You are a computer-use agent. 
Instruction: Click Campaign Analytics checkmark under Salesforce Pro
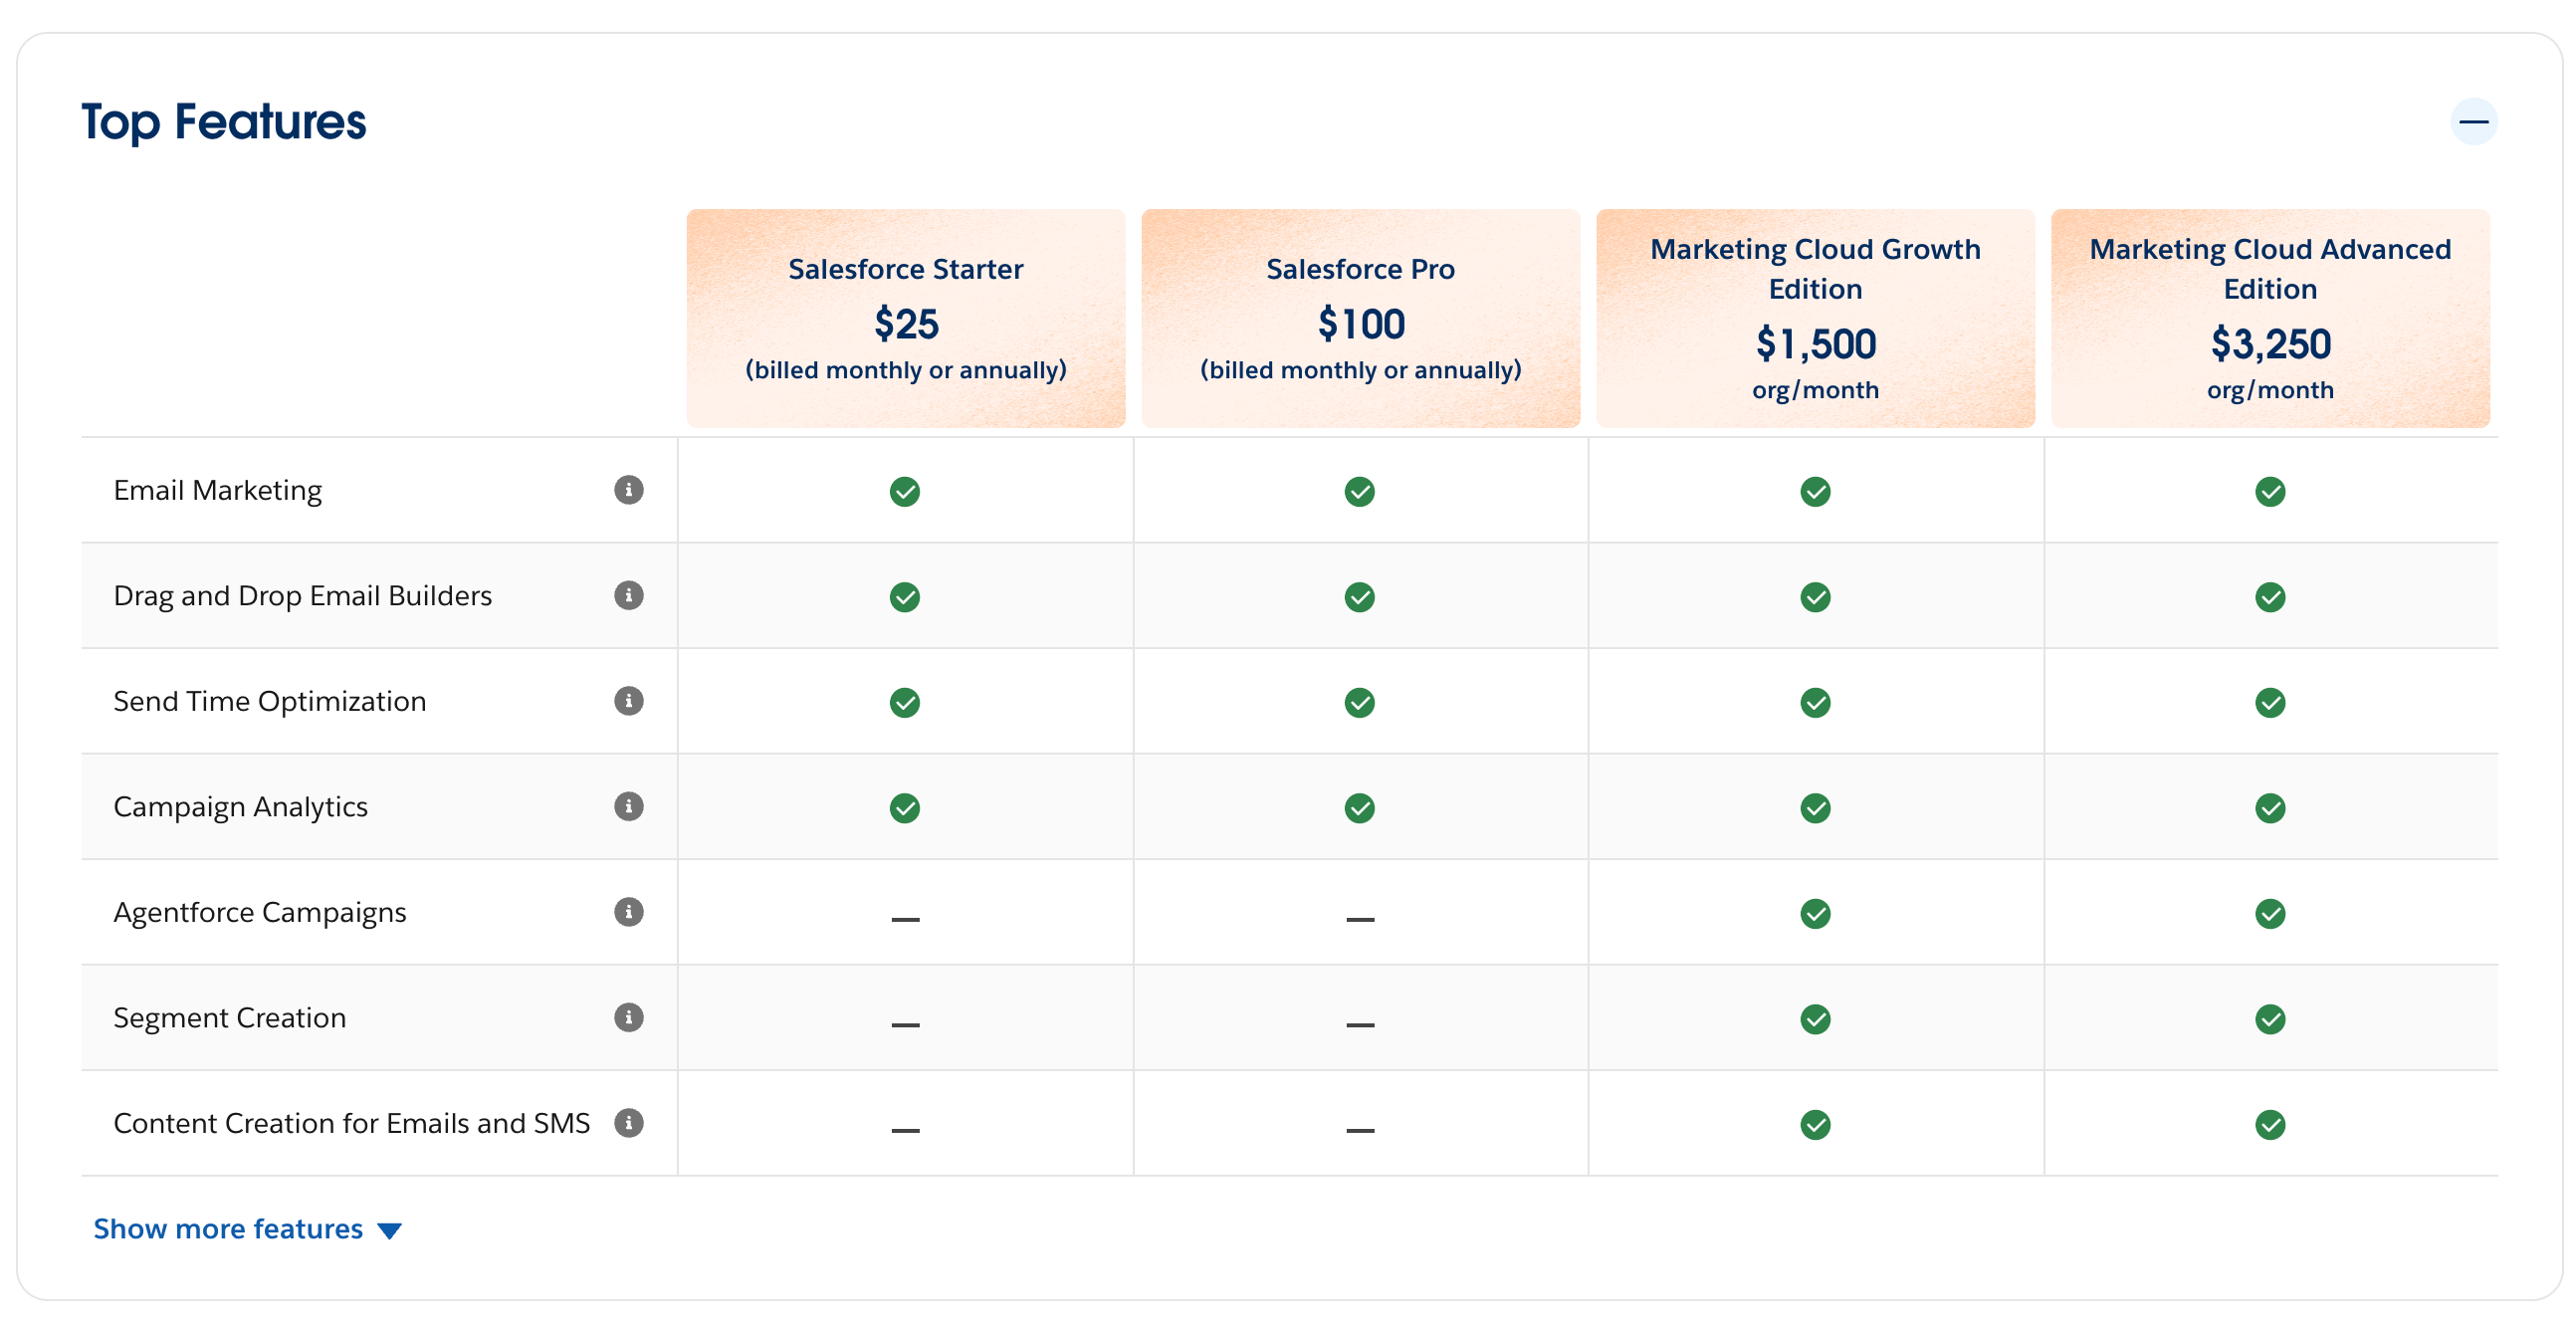(x=1360, y=809)
